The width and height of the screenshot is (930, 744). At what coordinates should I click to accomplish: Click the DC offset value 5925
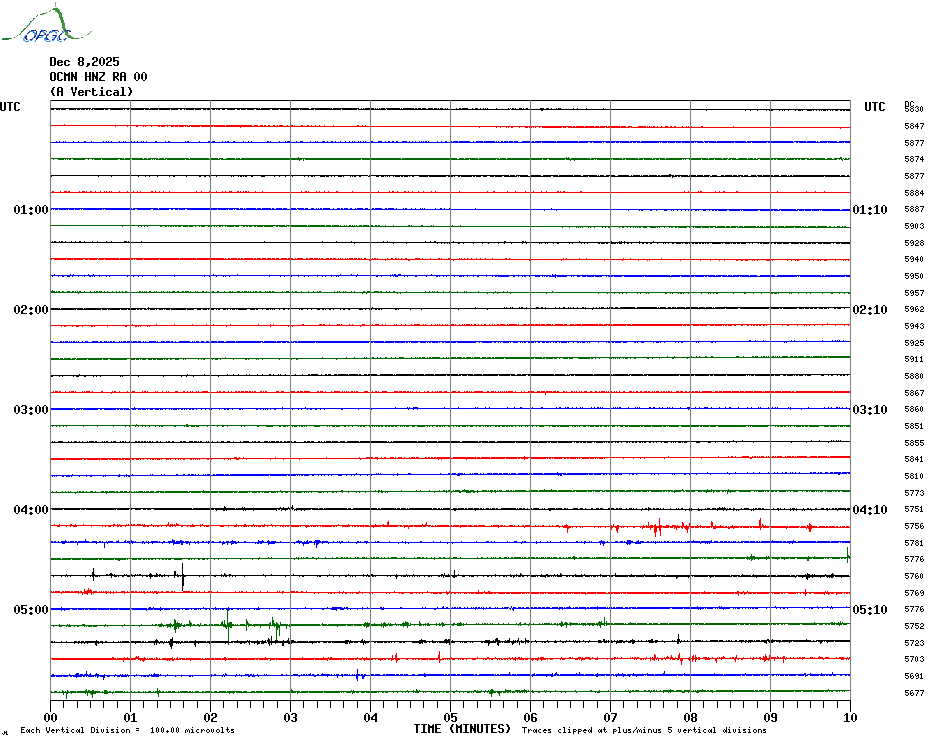pos(914,344)
